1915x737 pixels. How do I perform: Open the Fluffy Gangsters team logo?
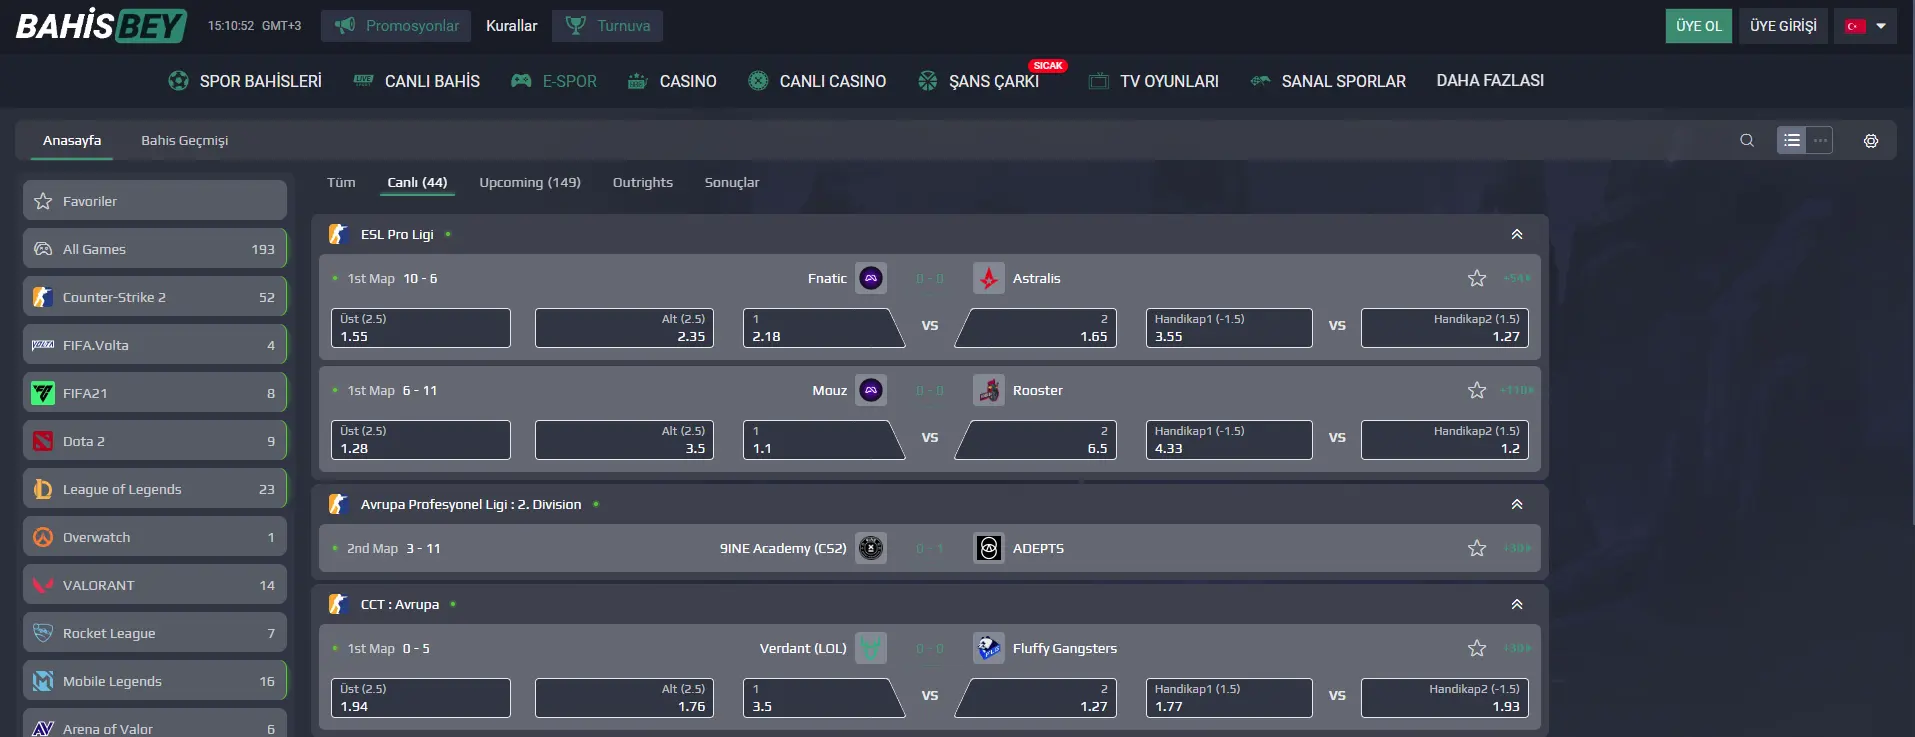tap(989, 648)
